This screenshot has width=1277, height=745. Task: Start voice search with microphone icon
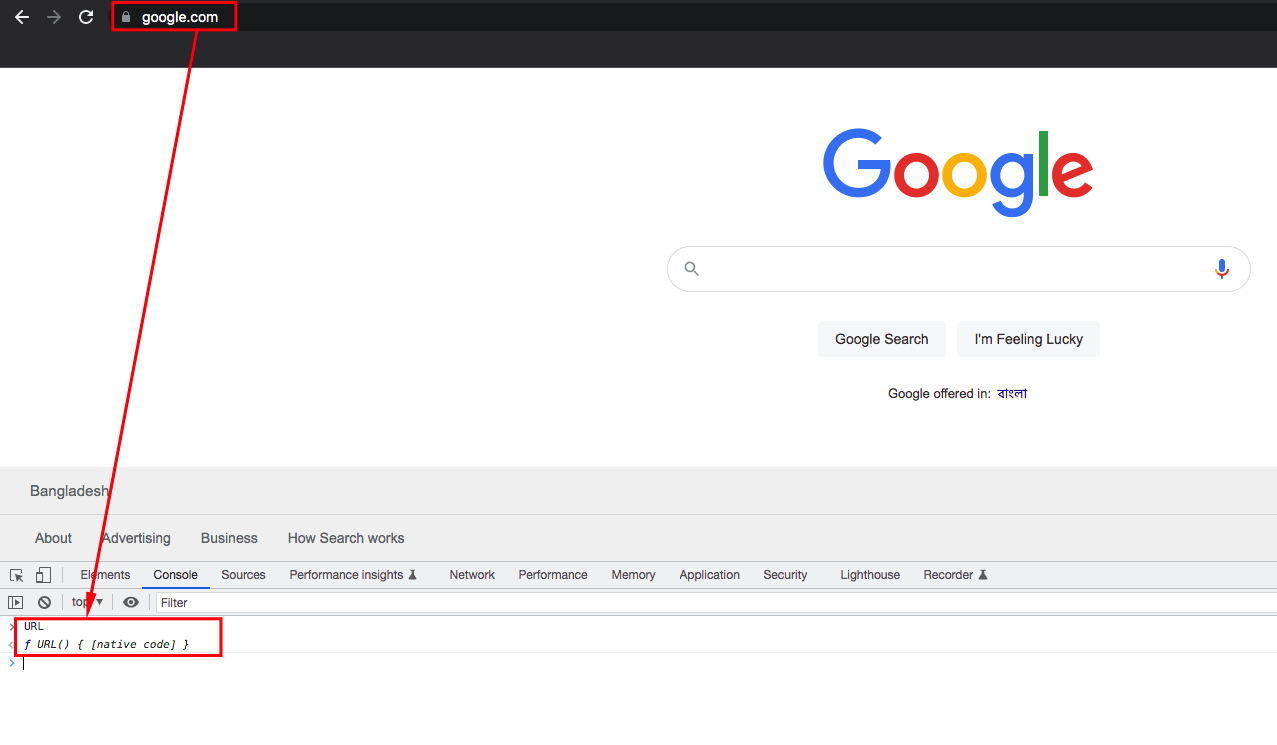[1221, 268]
